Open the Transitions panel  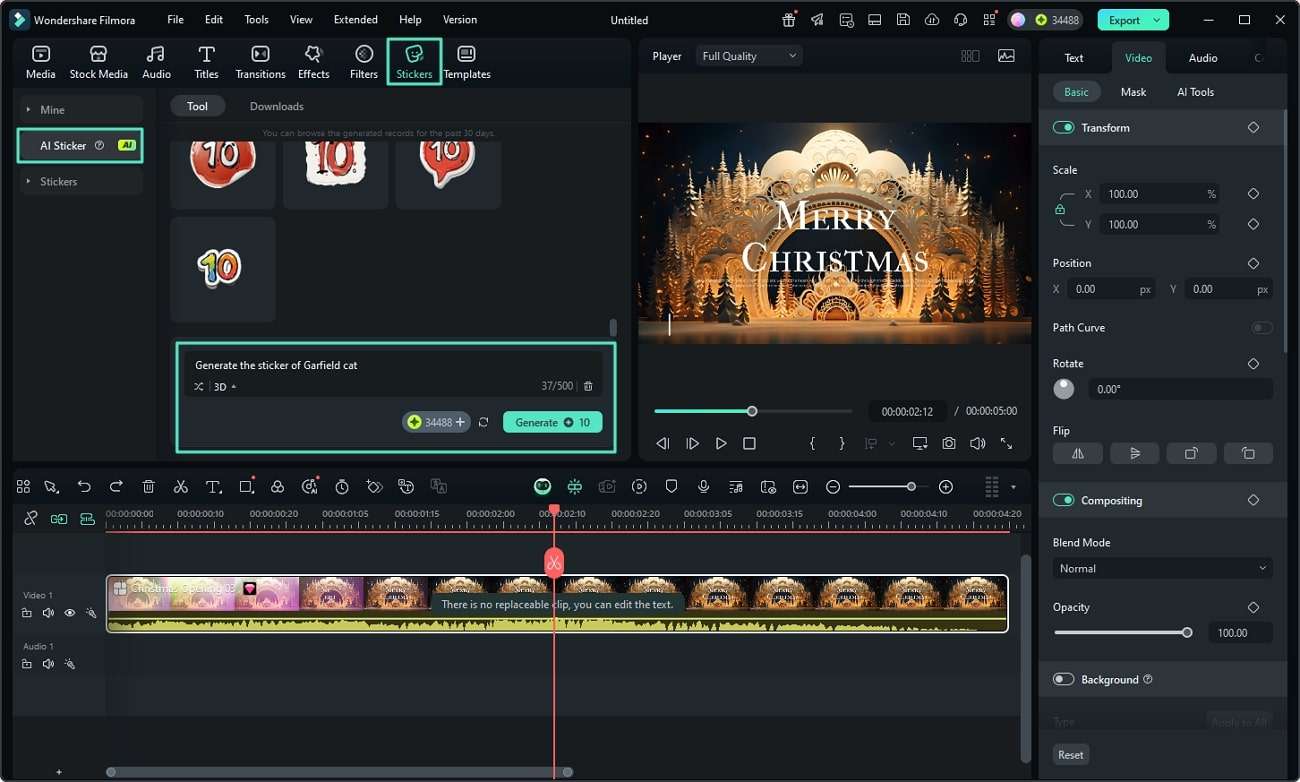point(260,62)
